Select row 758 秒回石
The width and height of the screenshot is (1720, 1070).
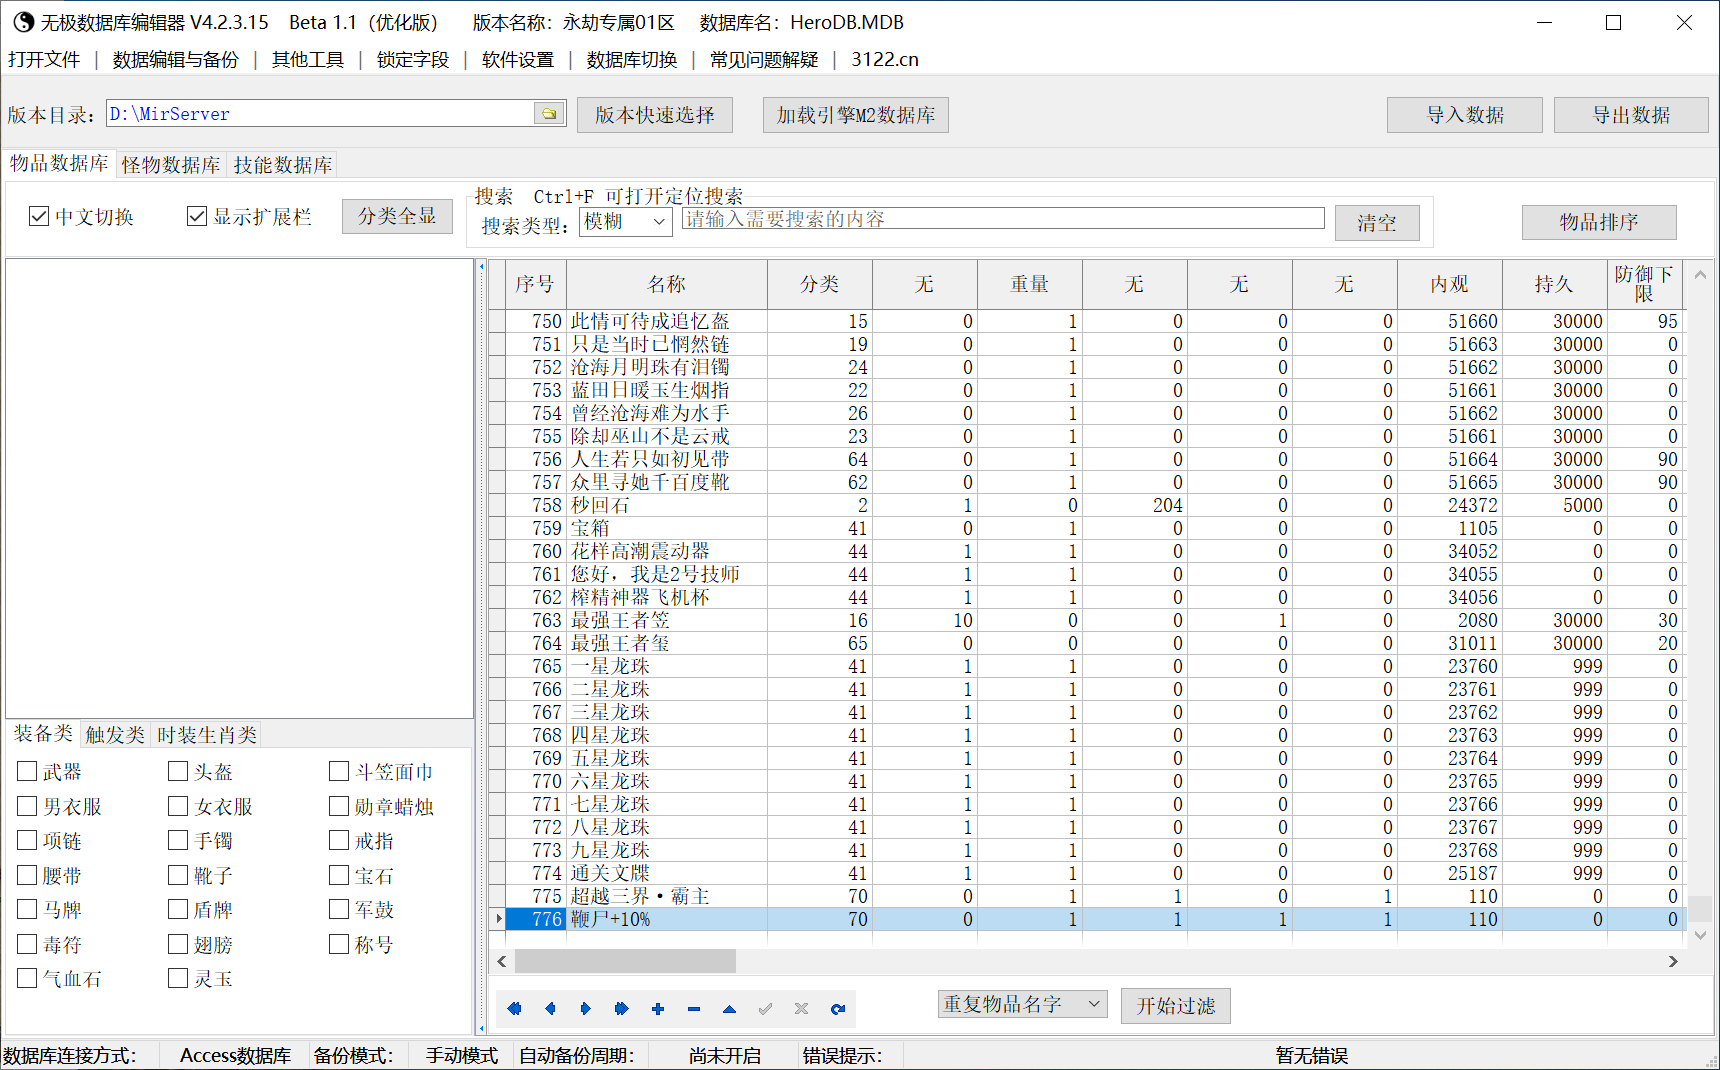click(1086, 505)
